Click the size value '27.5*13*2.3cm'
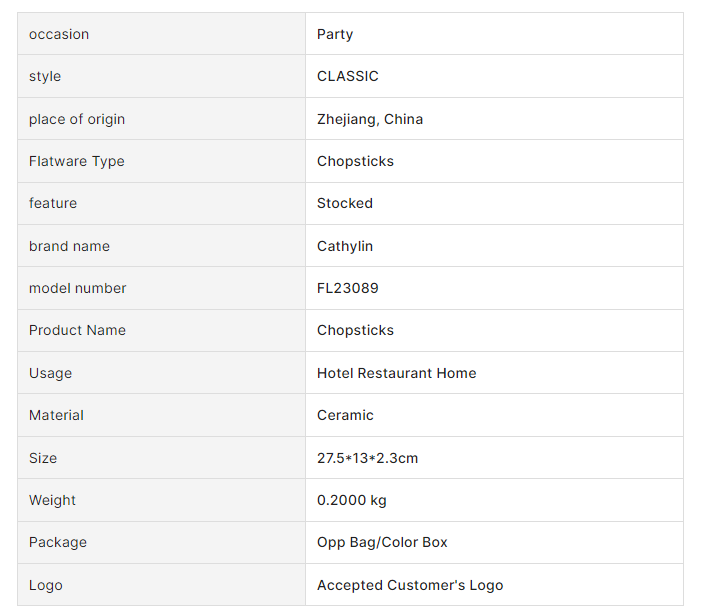Image resolution: width=709 pixels, height=615 pixels. [367, 458]
